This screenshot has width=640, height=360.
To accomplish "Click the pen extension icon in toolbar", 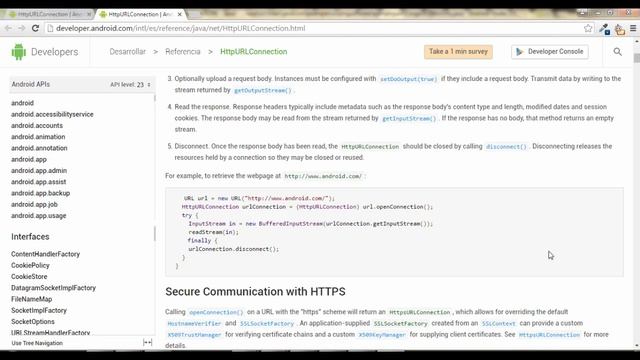I will (604, 29).
